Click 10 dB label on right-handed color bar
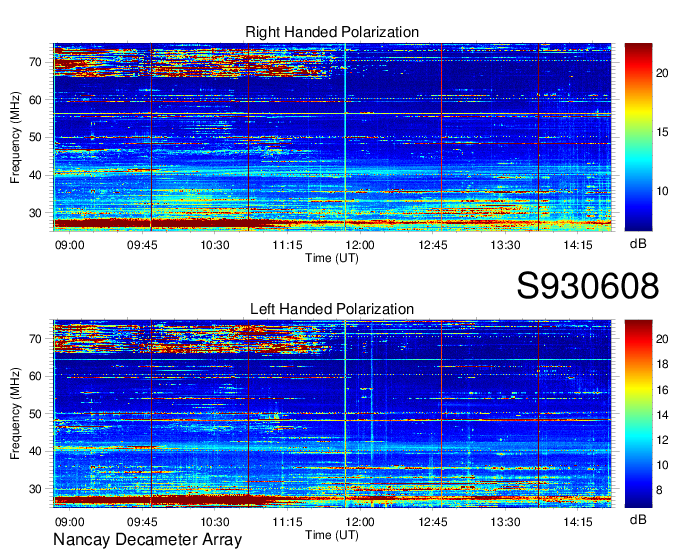Image resolution: width=680 pixels, height=552 pixels. pyautogui.click(x=662, y=191)
